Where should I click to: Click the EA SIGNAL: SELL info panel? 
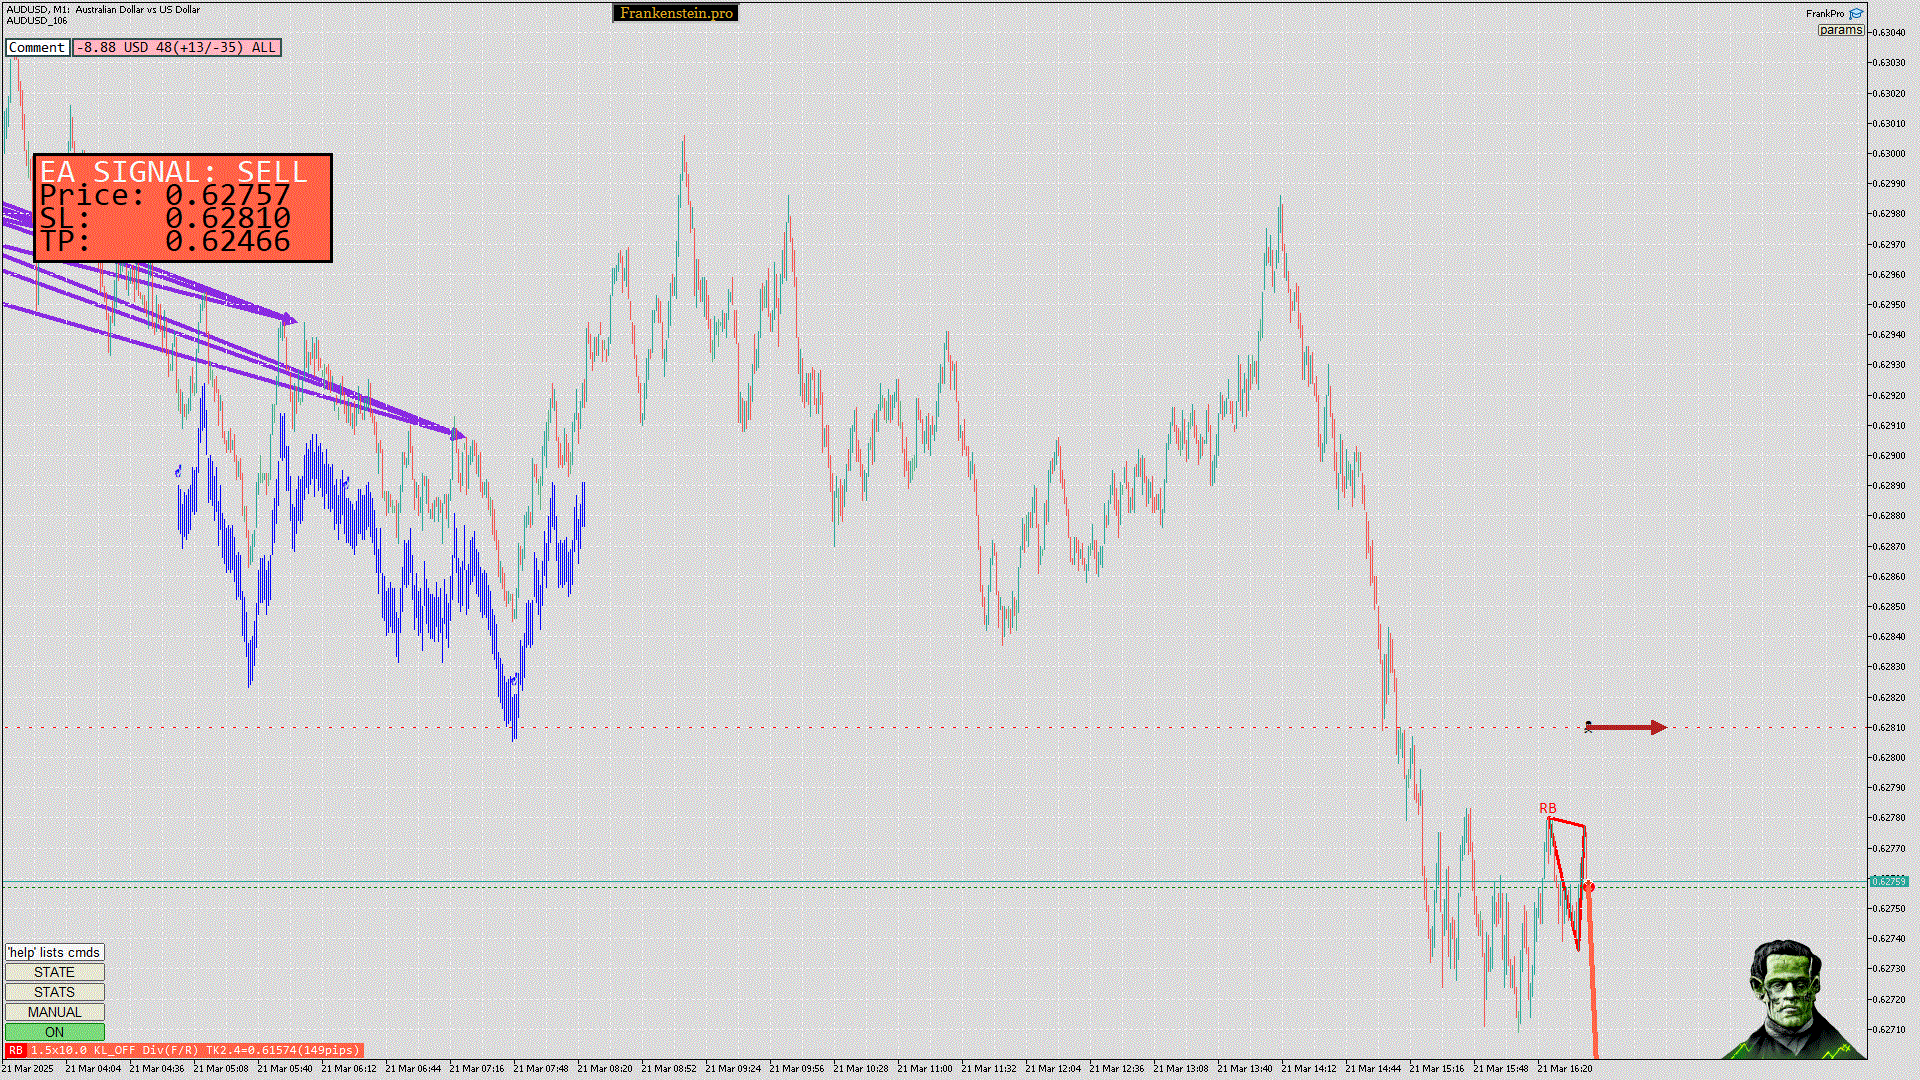[x=183, y=208]
